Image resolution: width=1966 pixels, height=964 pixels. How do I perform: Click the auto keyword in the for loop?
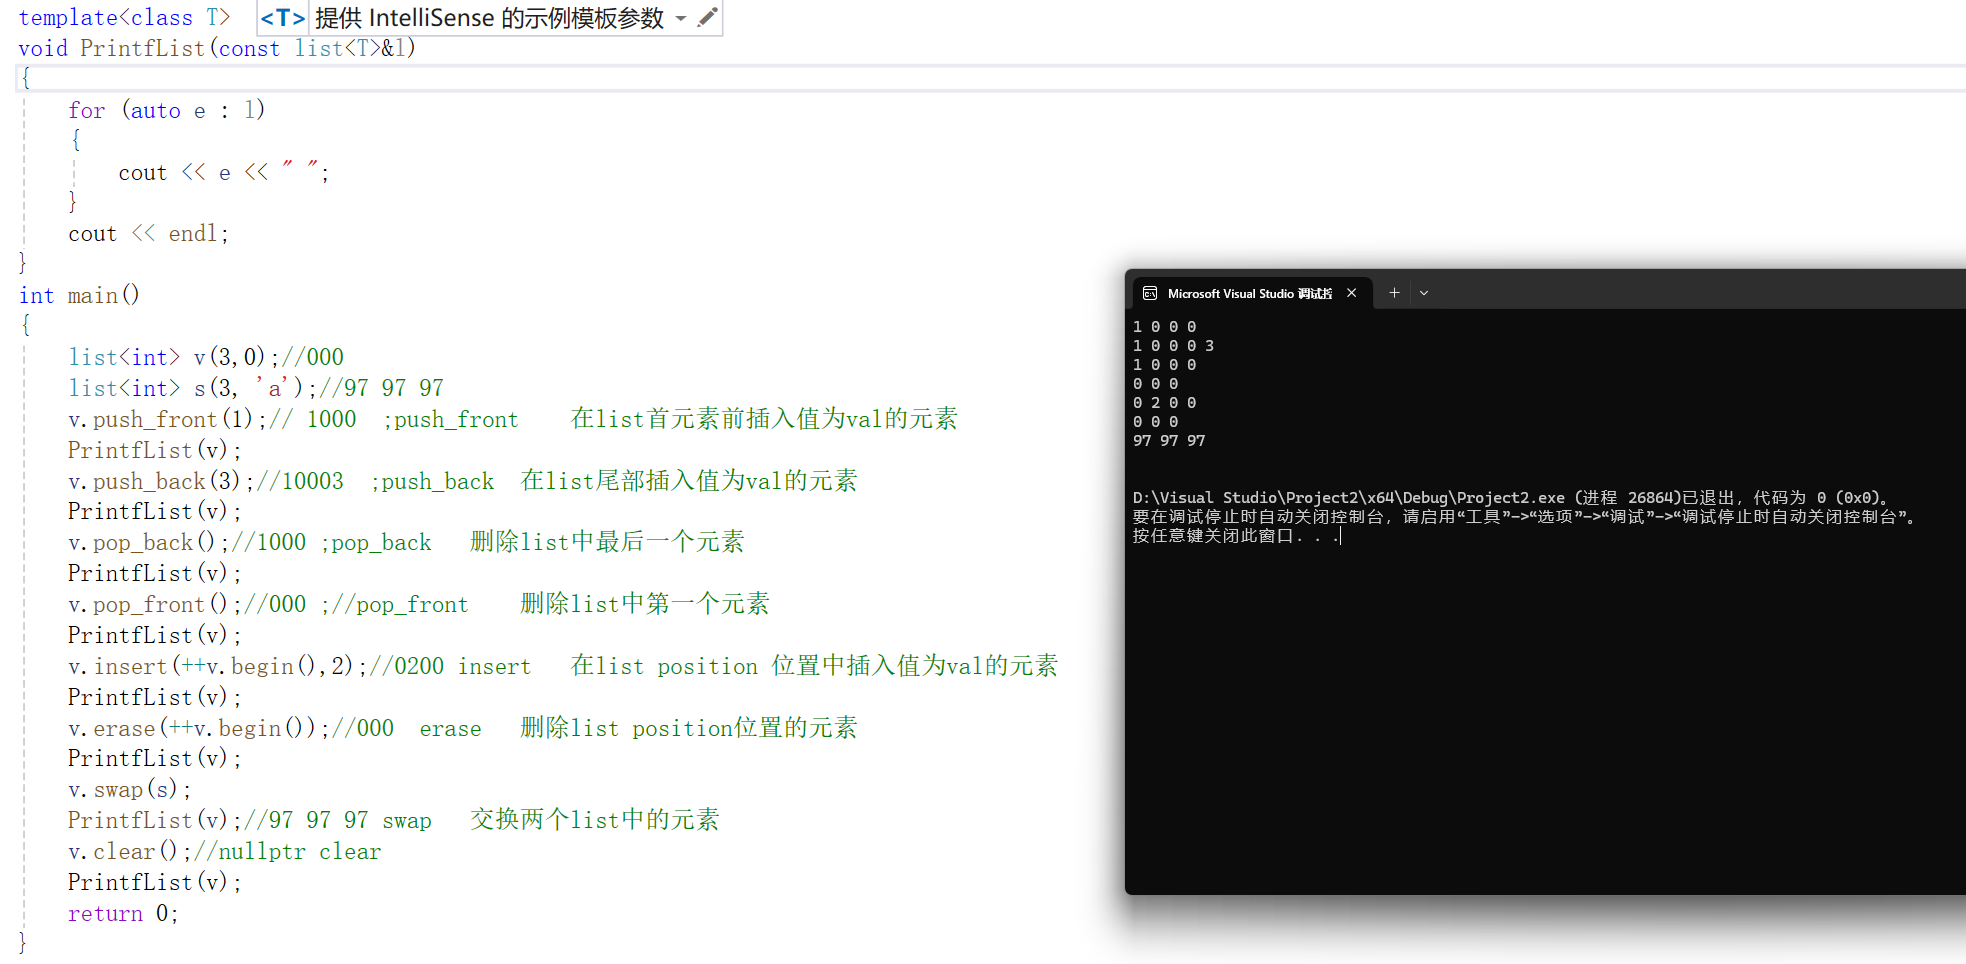pos(156,110)
